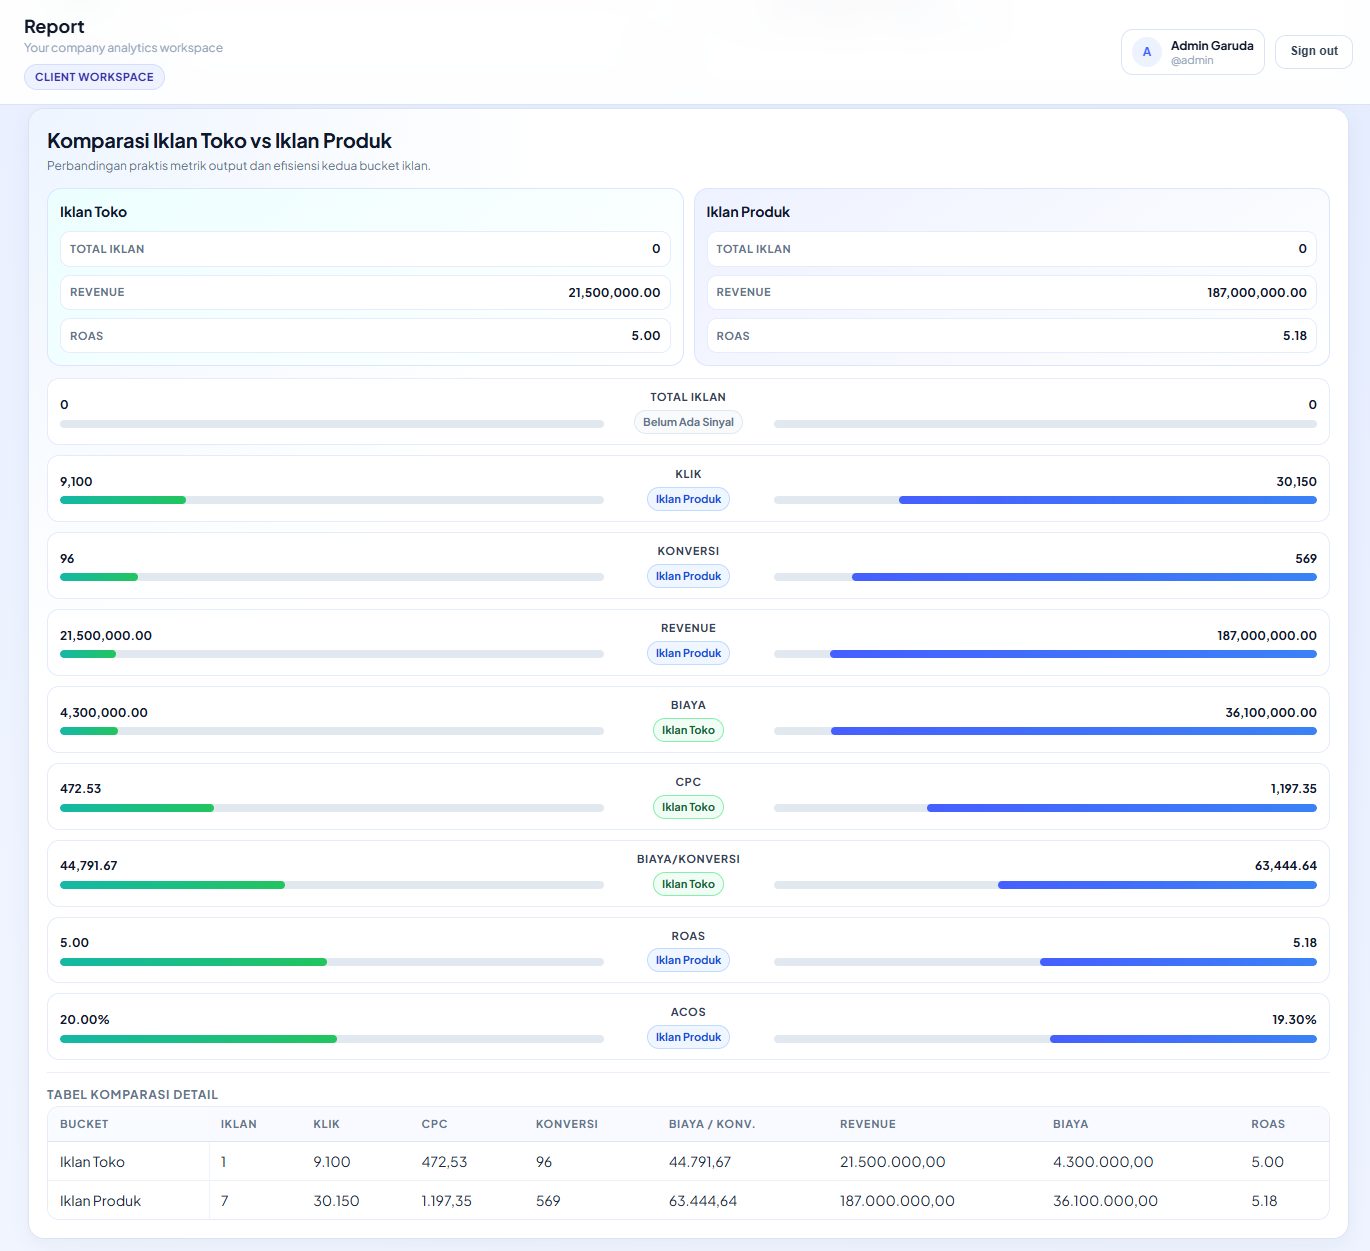Screen dimensions: 1370x1251
Task: Select the Iklan Produk badge beside ROAS
Action: (688, 960)
